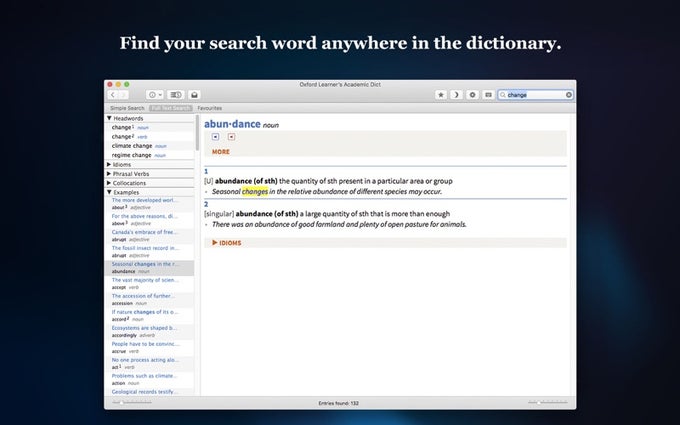The image size is (680, 425).
Task: Click the MORE link in entry
Action: (x=221, y=152)
